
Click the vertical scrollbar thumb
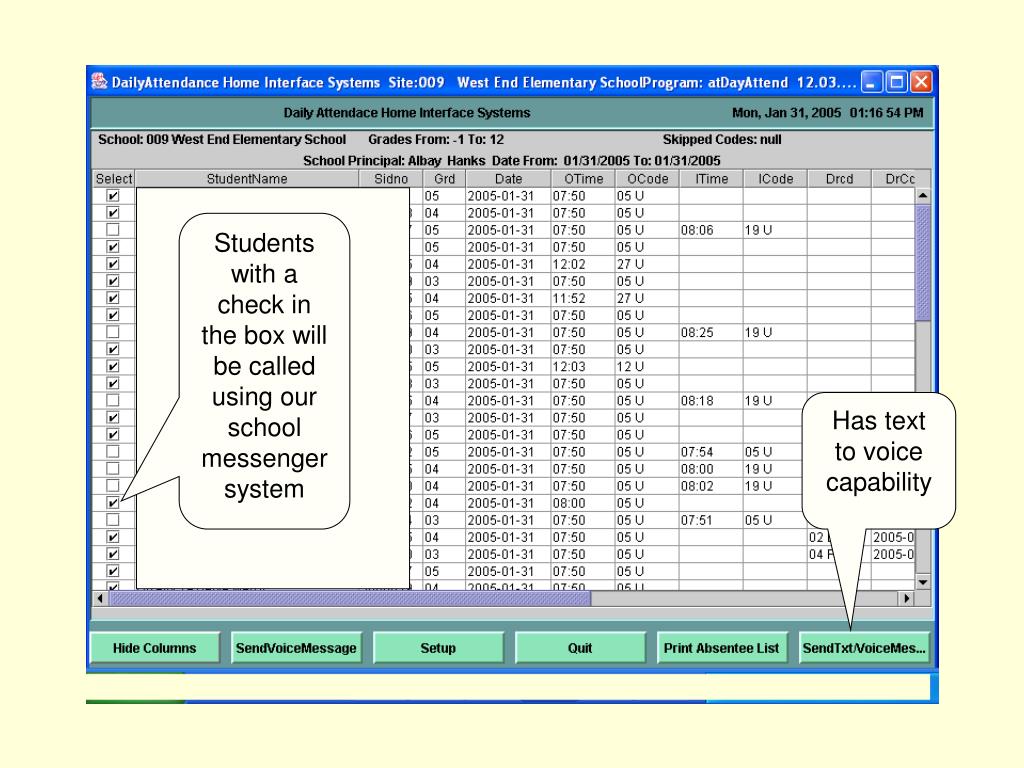(x=923, y=263)
